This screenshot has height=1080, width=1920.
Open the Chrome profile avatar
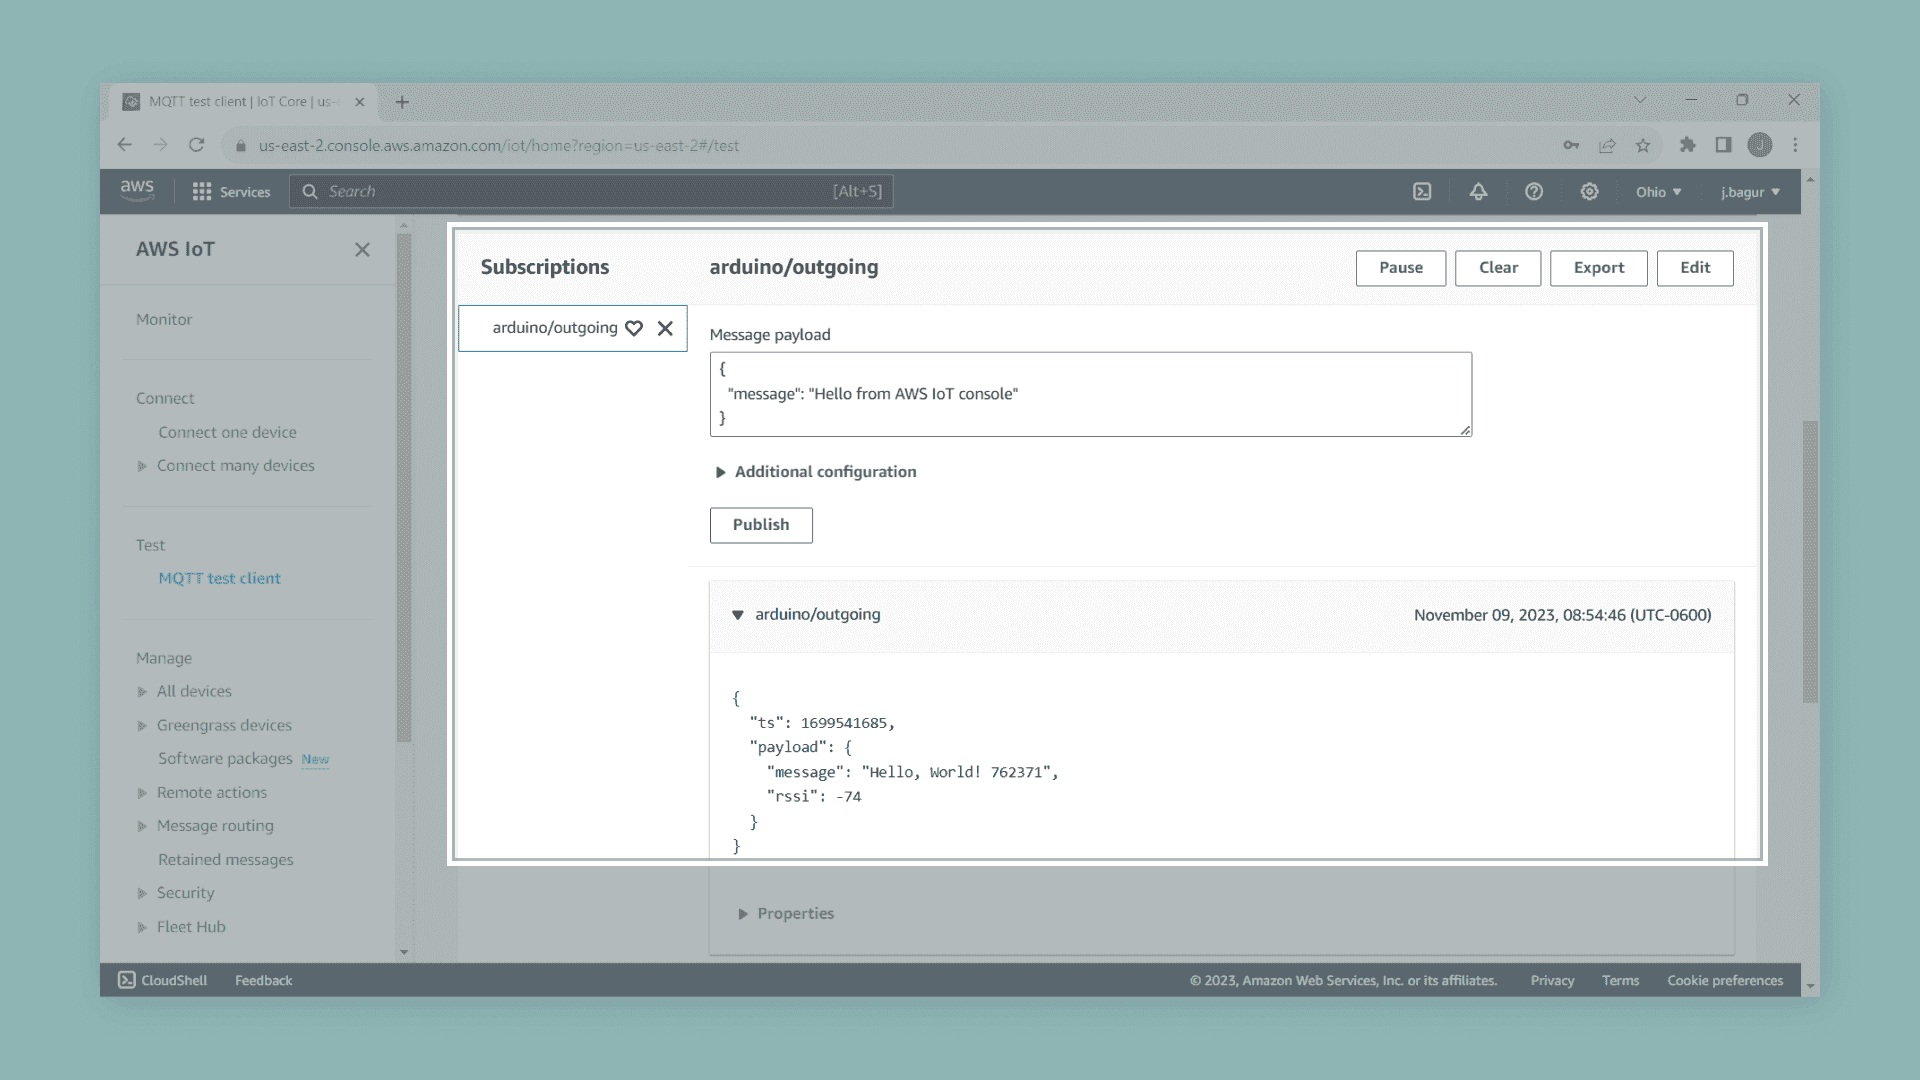coord(1760,145)
